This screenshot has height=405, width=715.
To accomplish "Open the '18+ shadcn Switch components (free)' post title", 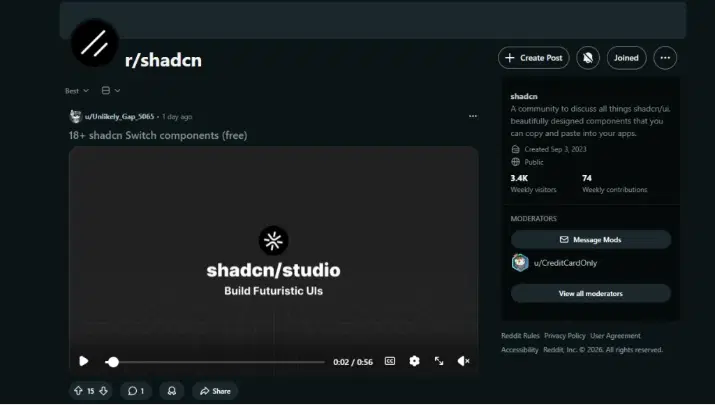I will pyautogui.click(x=158, y=135).
